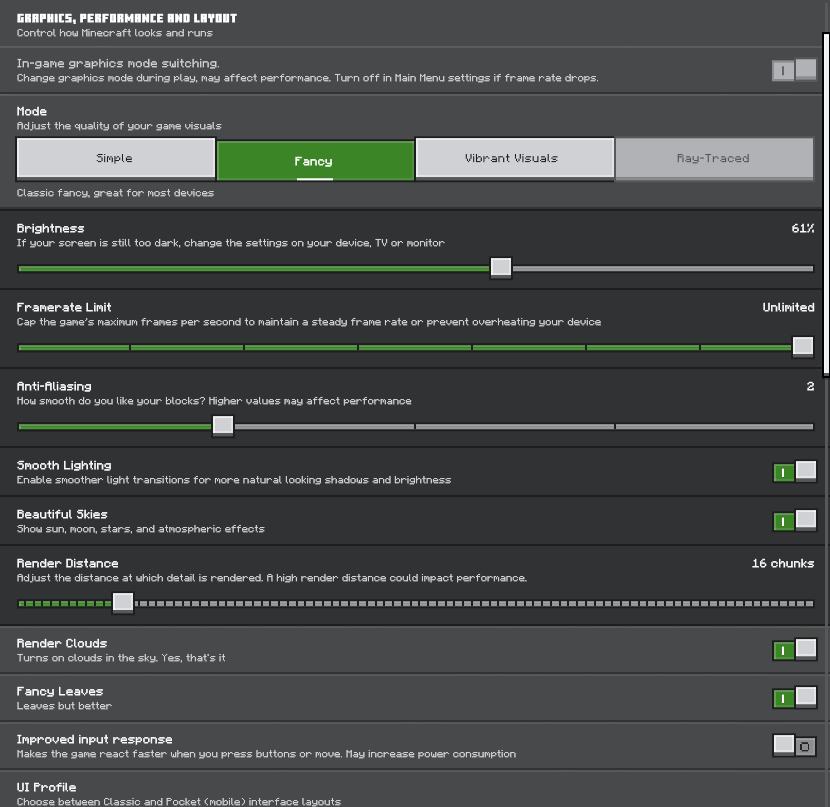Click the Brightness label
This screenshot has height=807, width=830.
coord(50,229)
